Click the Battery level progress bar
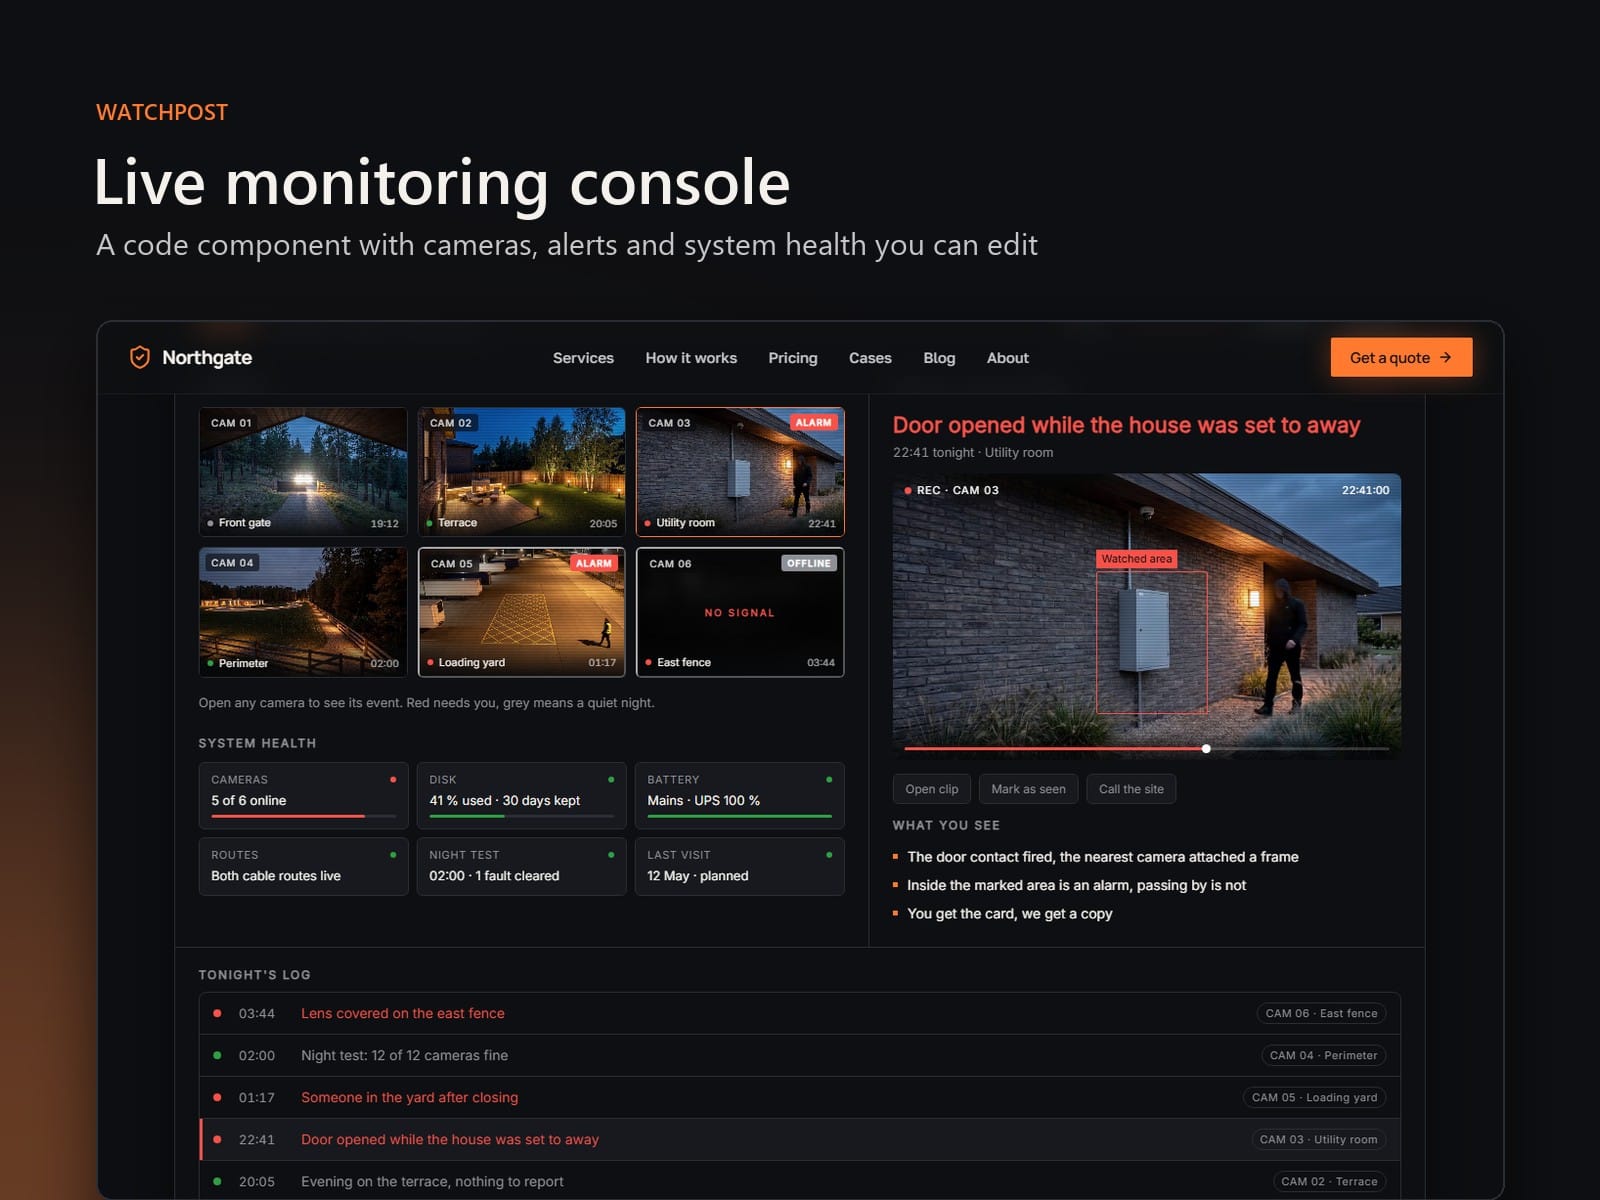This screenshot has height=1200, width=1600. pyautogui.click(x=740, y=816)
